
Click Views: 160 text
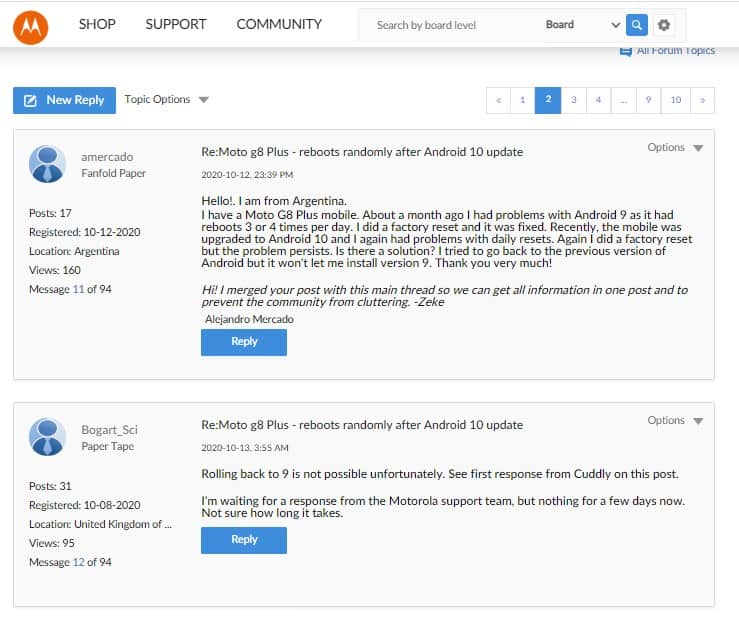coord(55,270)
